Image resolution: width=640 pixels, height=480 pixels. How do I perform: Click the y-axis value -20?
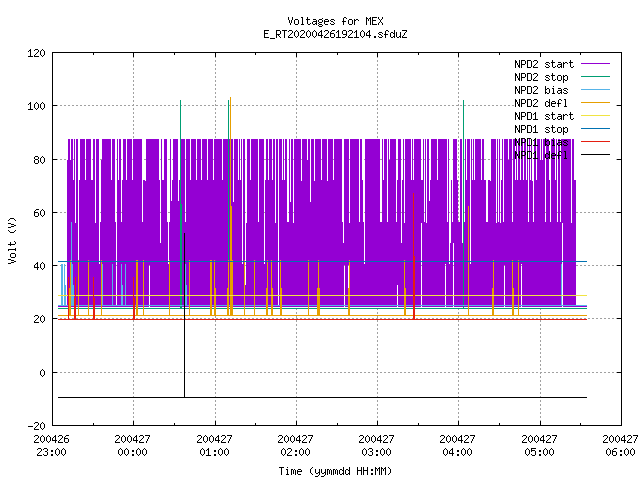pyautogui.click(x=36, y=426)
